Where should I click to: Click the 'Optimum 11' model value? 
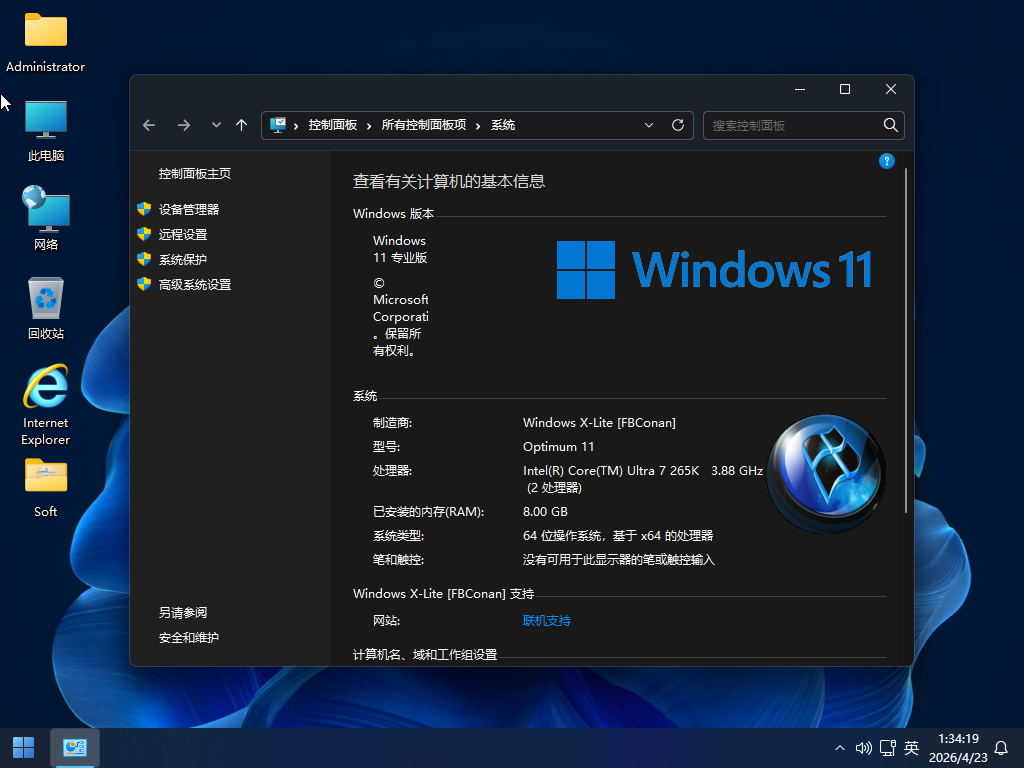(558, 447)
